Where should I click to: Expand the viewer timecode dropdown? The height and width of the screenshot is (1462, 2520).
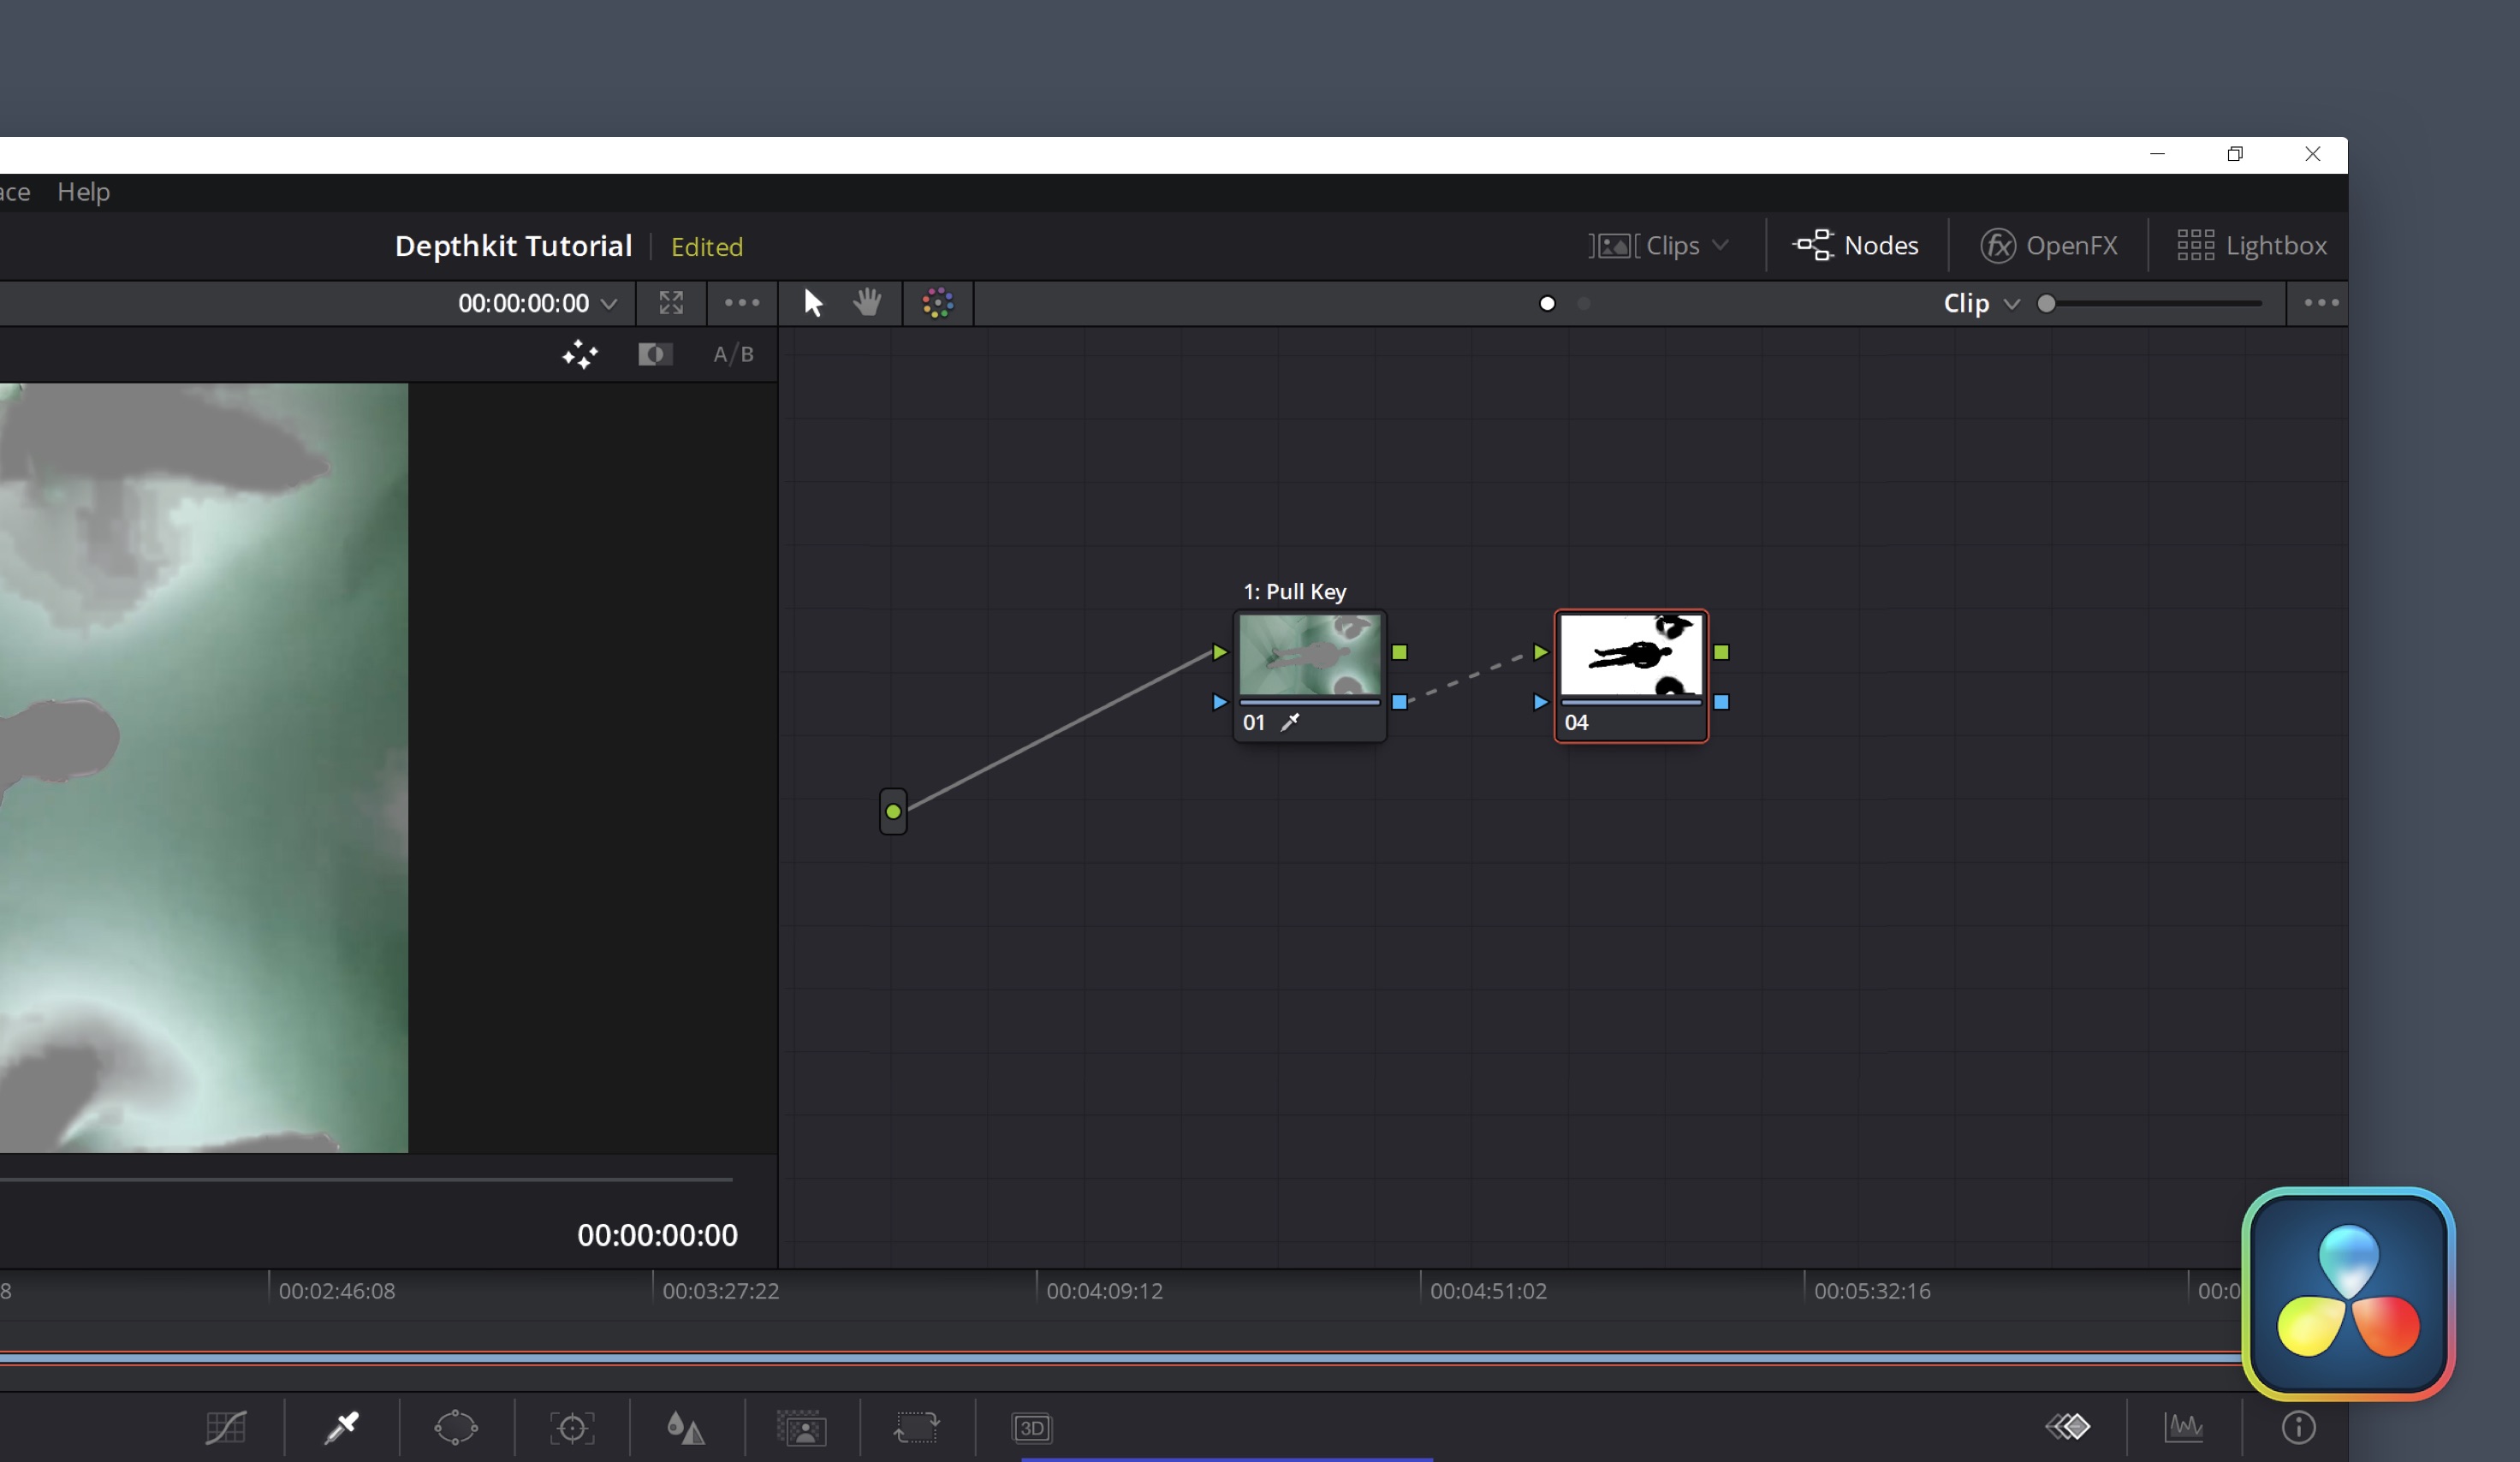[609, 303]
